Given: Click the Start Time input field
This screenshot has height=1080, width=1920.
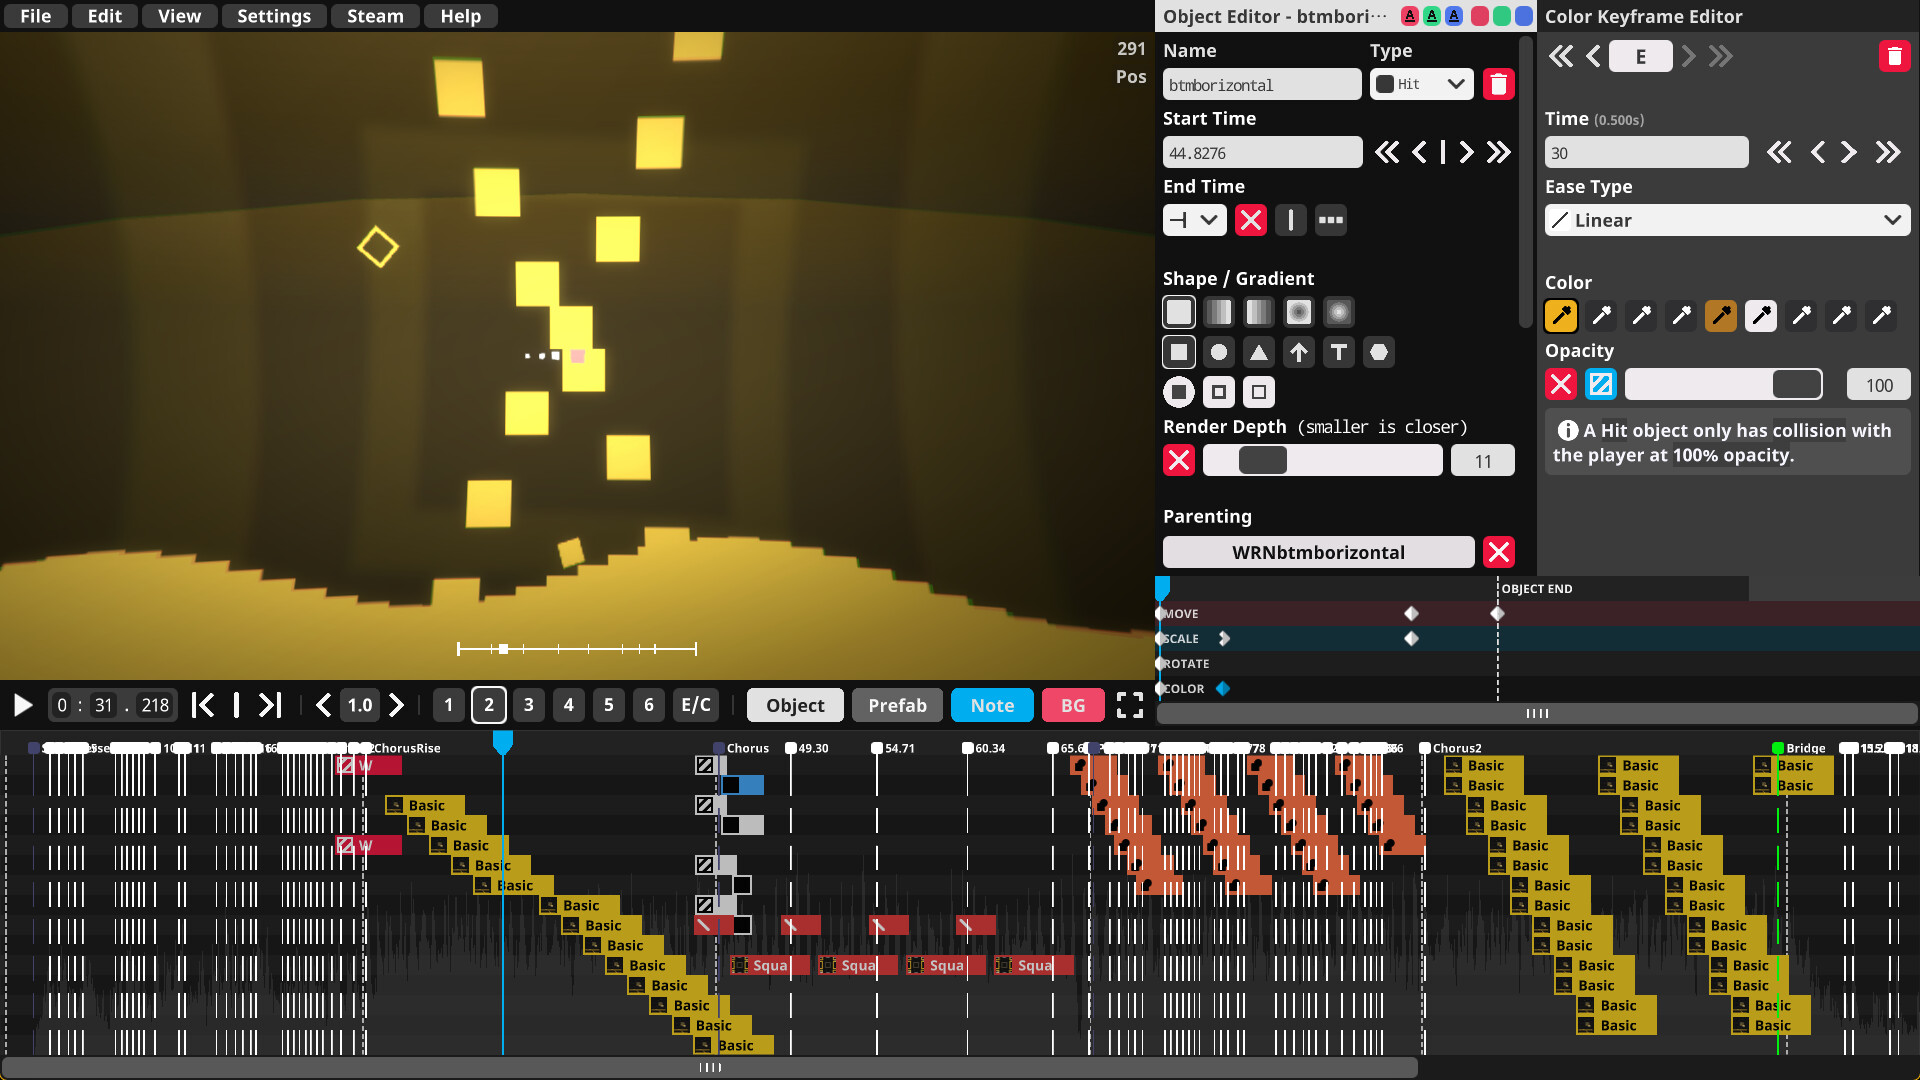Looking at the screenshot, I should [1261, 152].
